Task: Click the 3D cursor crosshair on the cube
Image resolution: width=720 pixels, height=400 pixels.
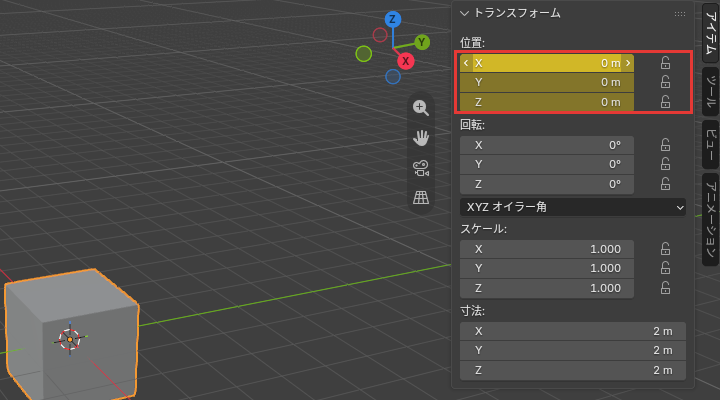Action: (70, 339)
